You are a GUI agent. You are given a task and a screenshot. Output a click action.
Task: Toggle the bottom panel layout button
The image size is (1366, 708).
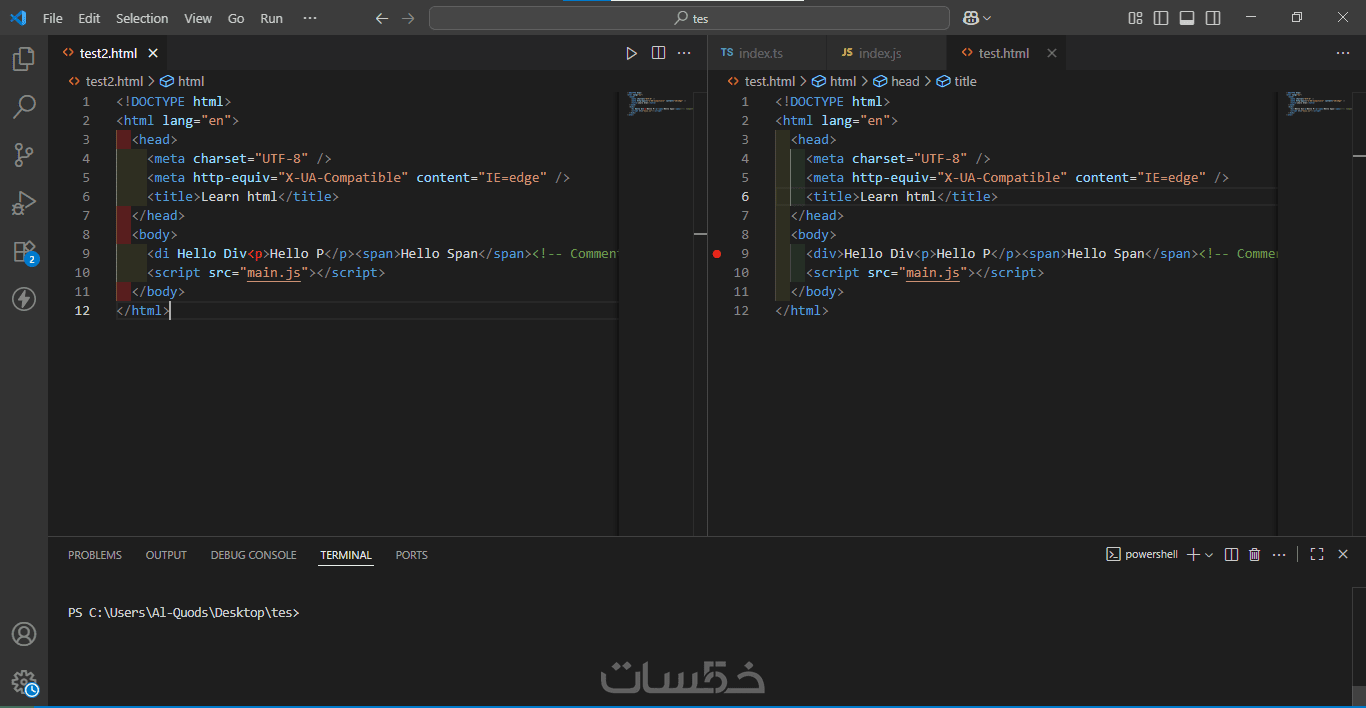pyautogui.click(x=1187, y=18)
